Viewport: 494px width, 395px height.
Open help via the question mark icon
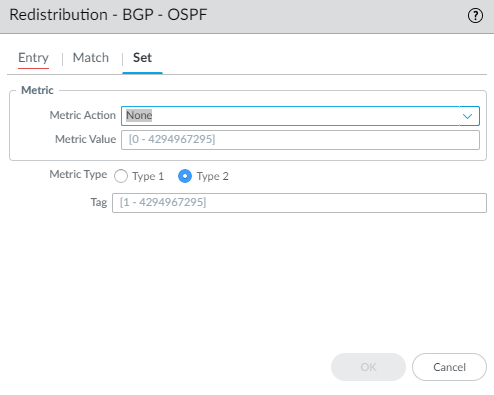pos(475,15)
